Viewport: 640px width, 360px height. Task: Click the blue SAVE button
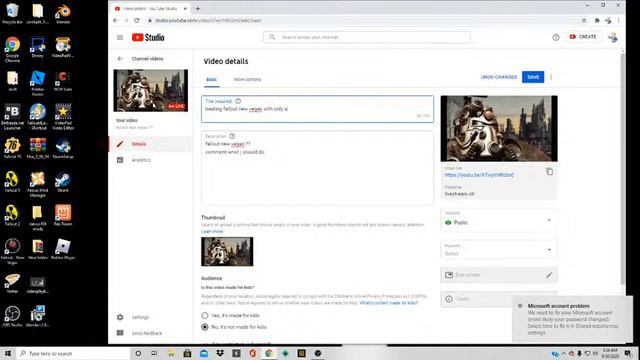(x=533, y=77)
